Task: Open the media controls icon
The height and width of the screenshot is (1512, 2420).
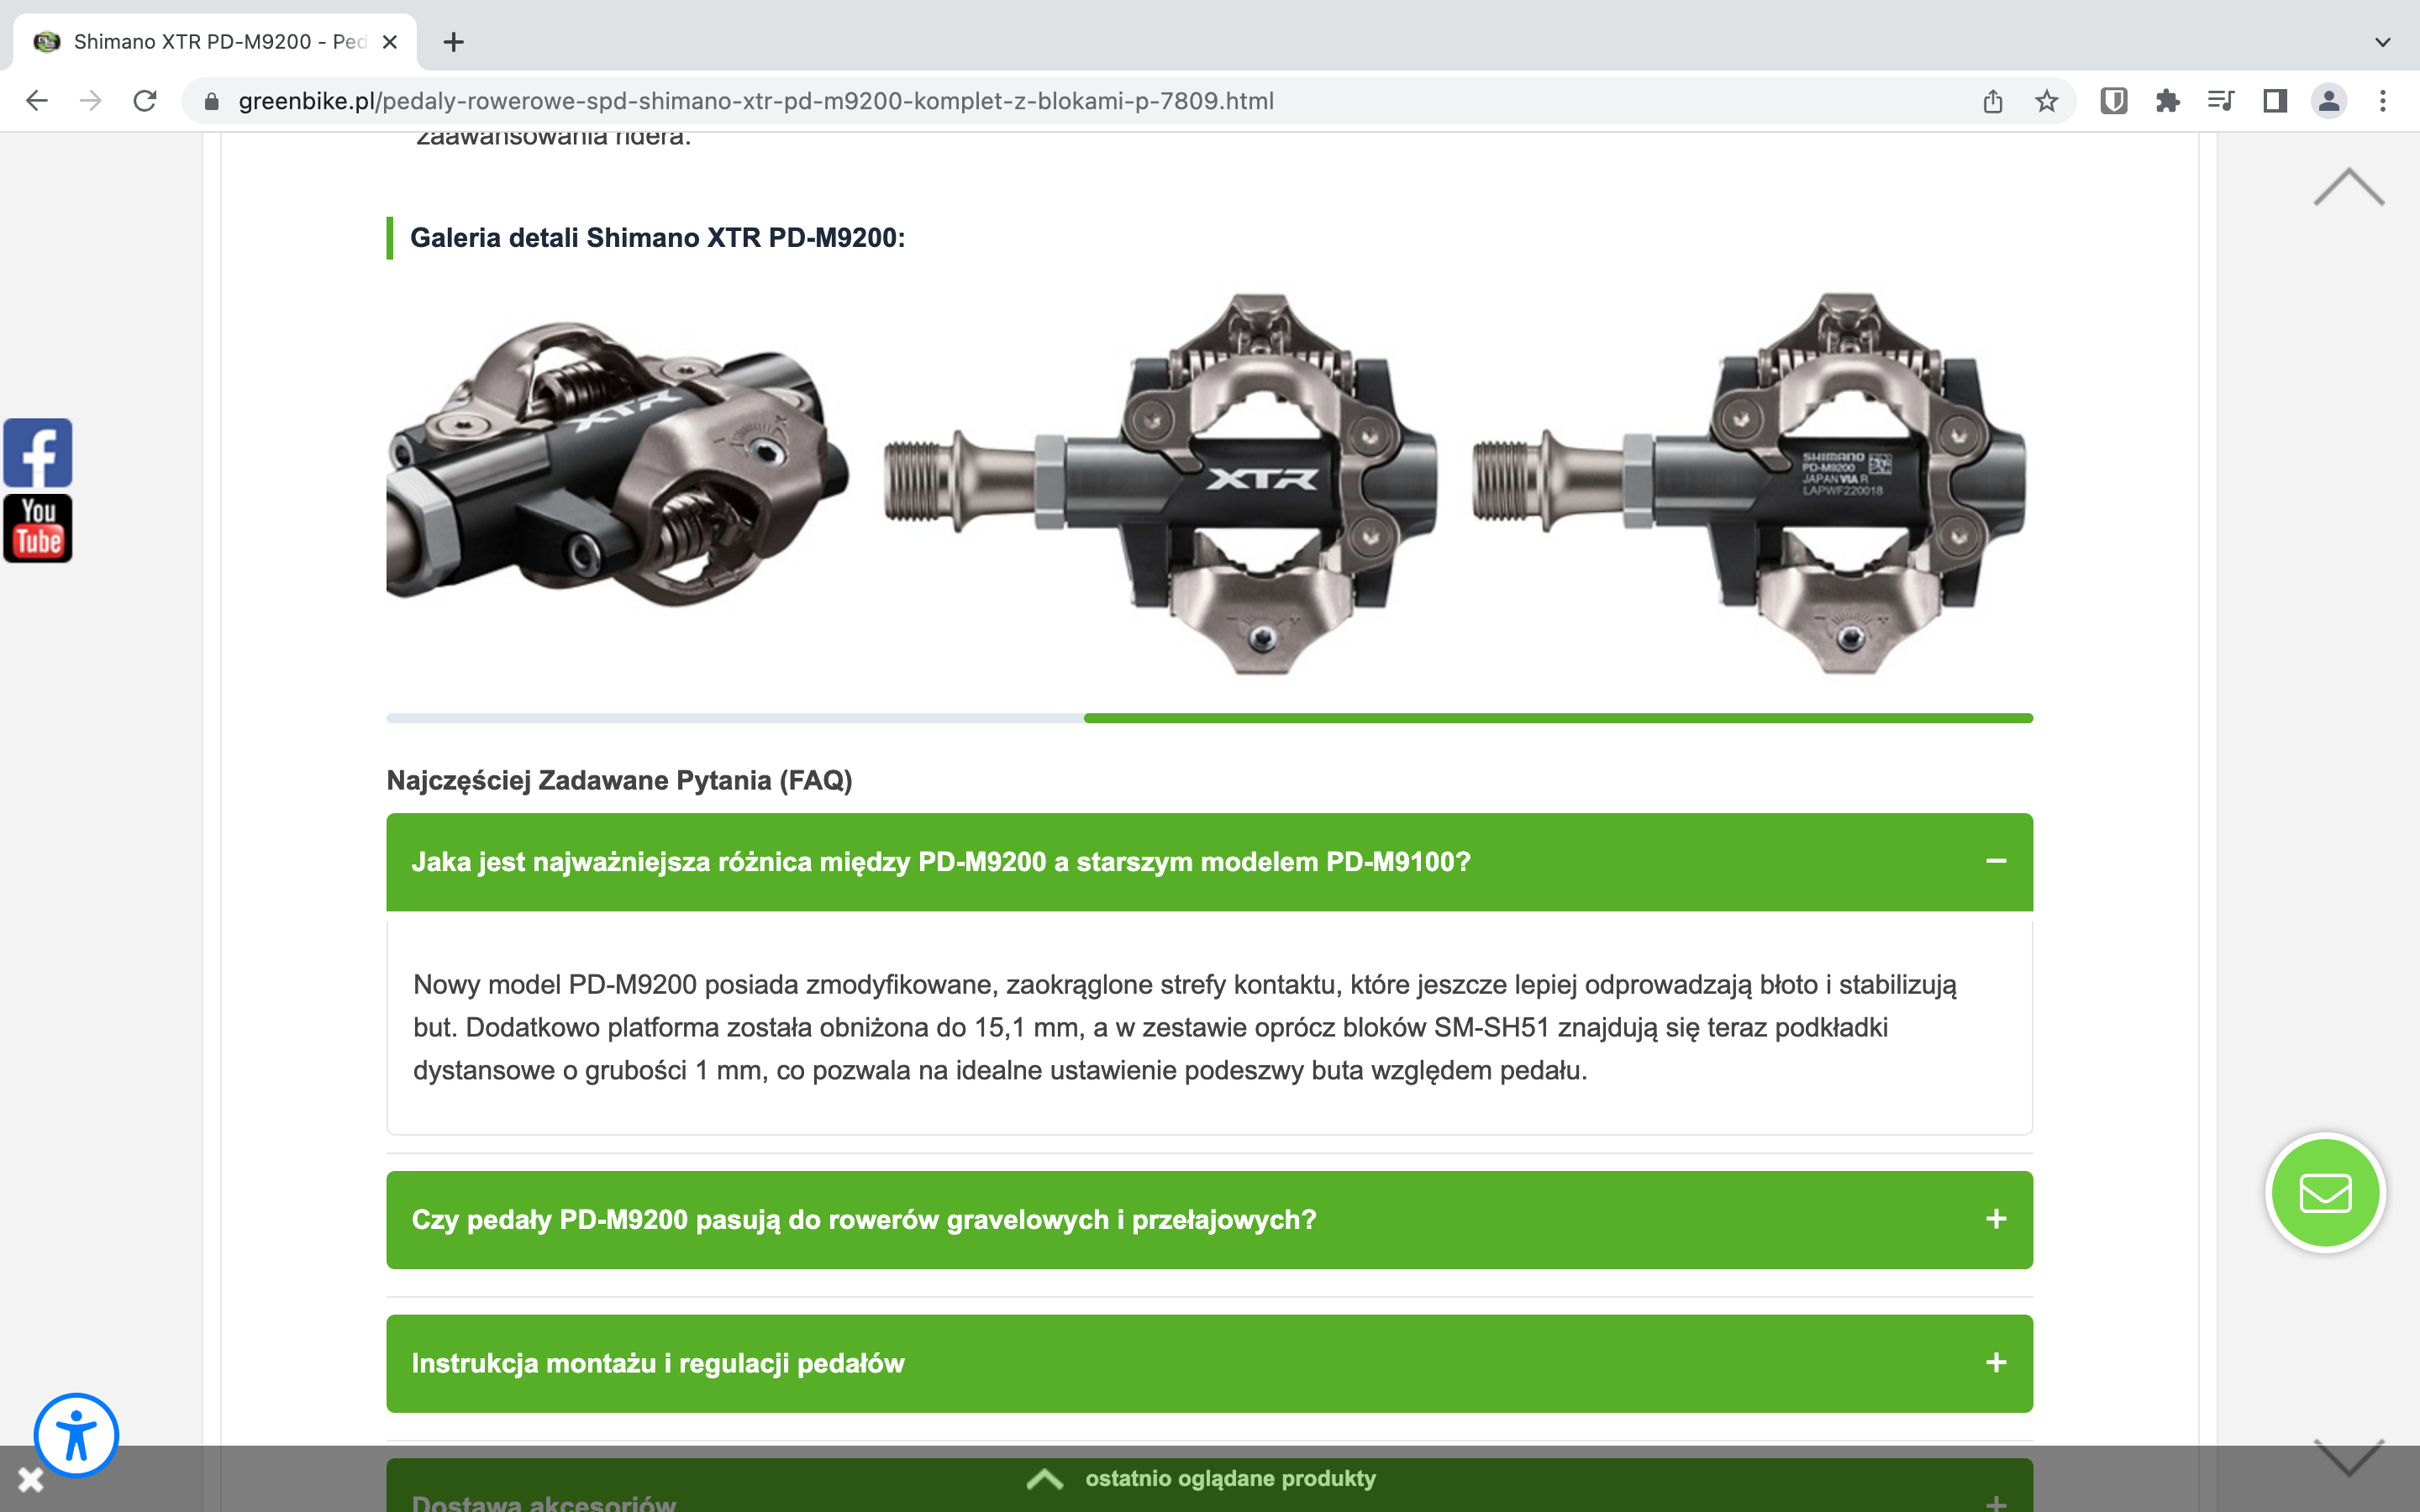Action: coord(2221,101)
